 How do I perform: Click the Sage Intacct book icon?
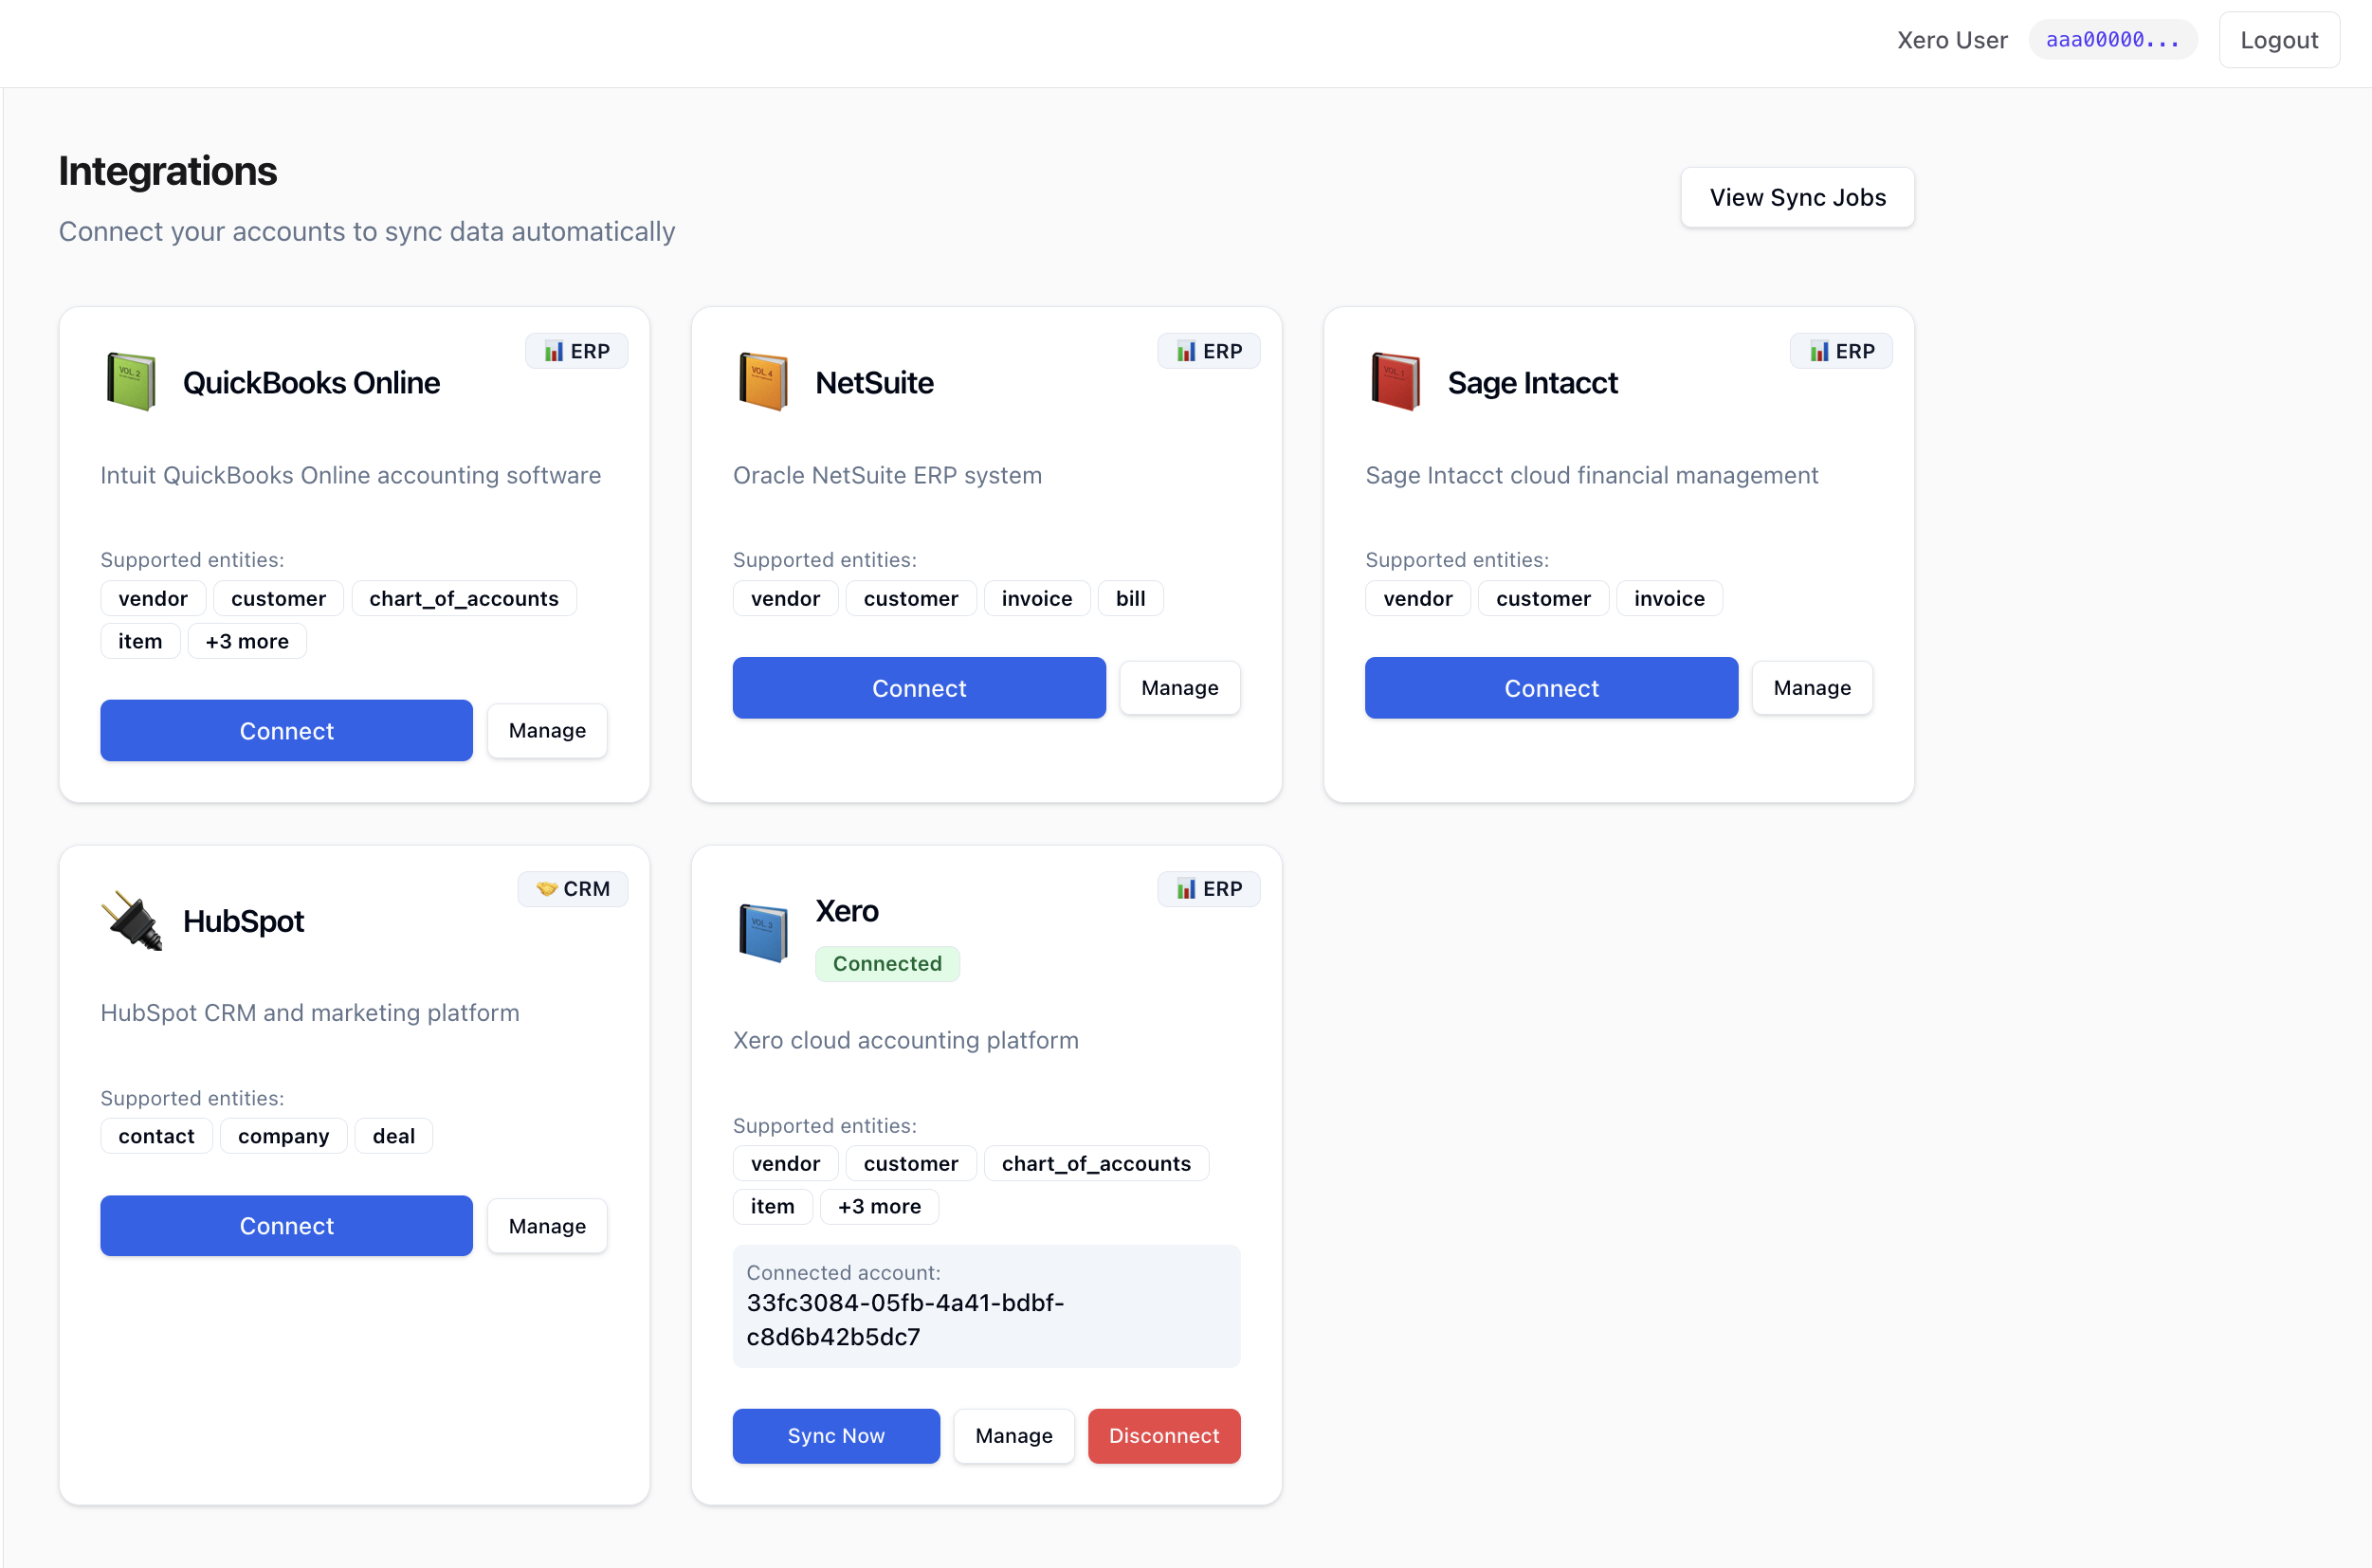pos(1396,381)
